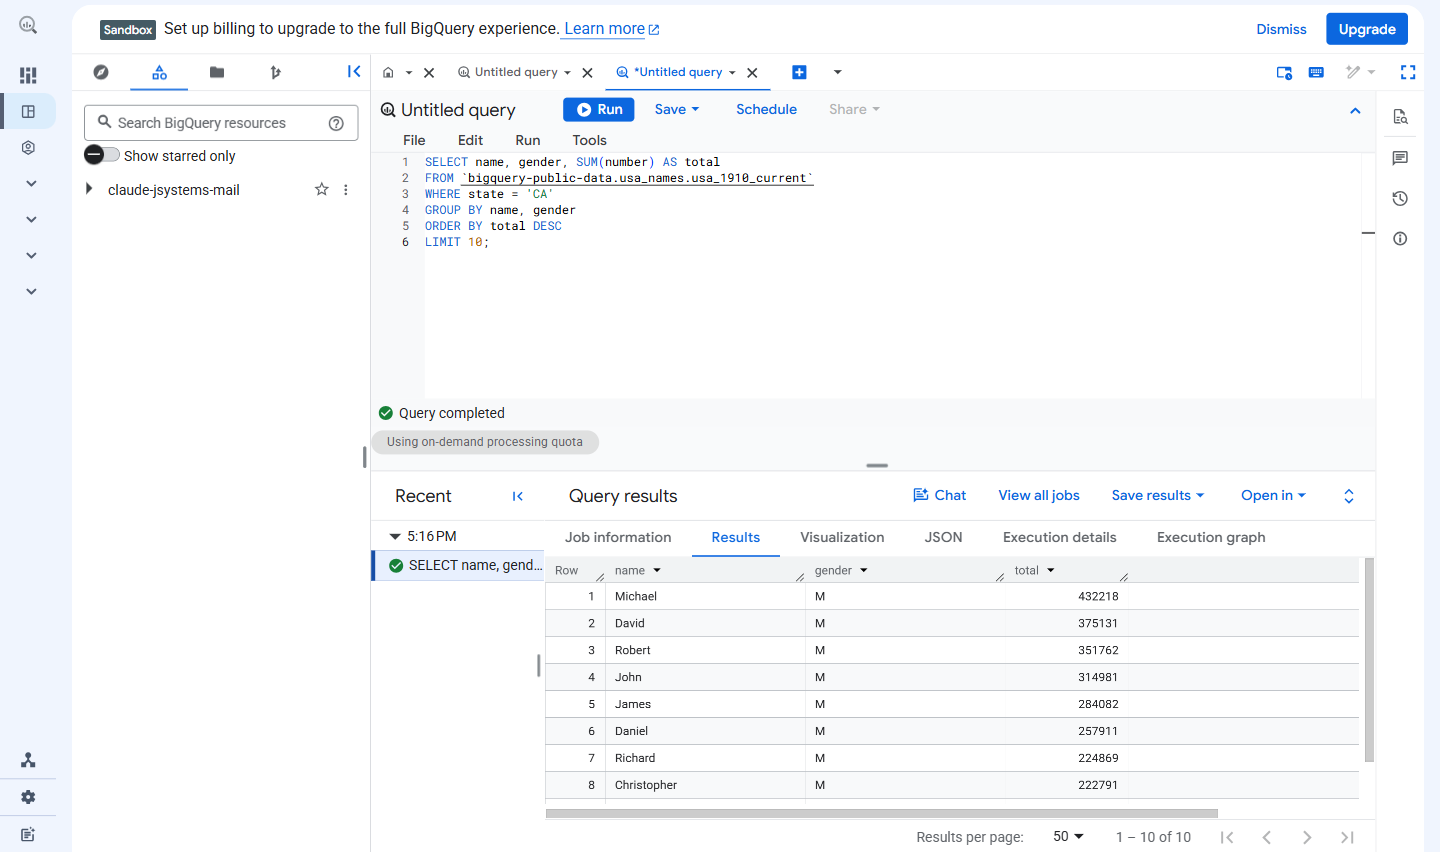Screen dimensions: 1440x852
Task: Open name column sort menu
Action: (657, 570)
